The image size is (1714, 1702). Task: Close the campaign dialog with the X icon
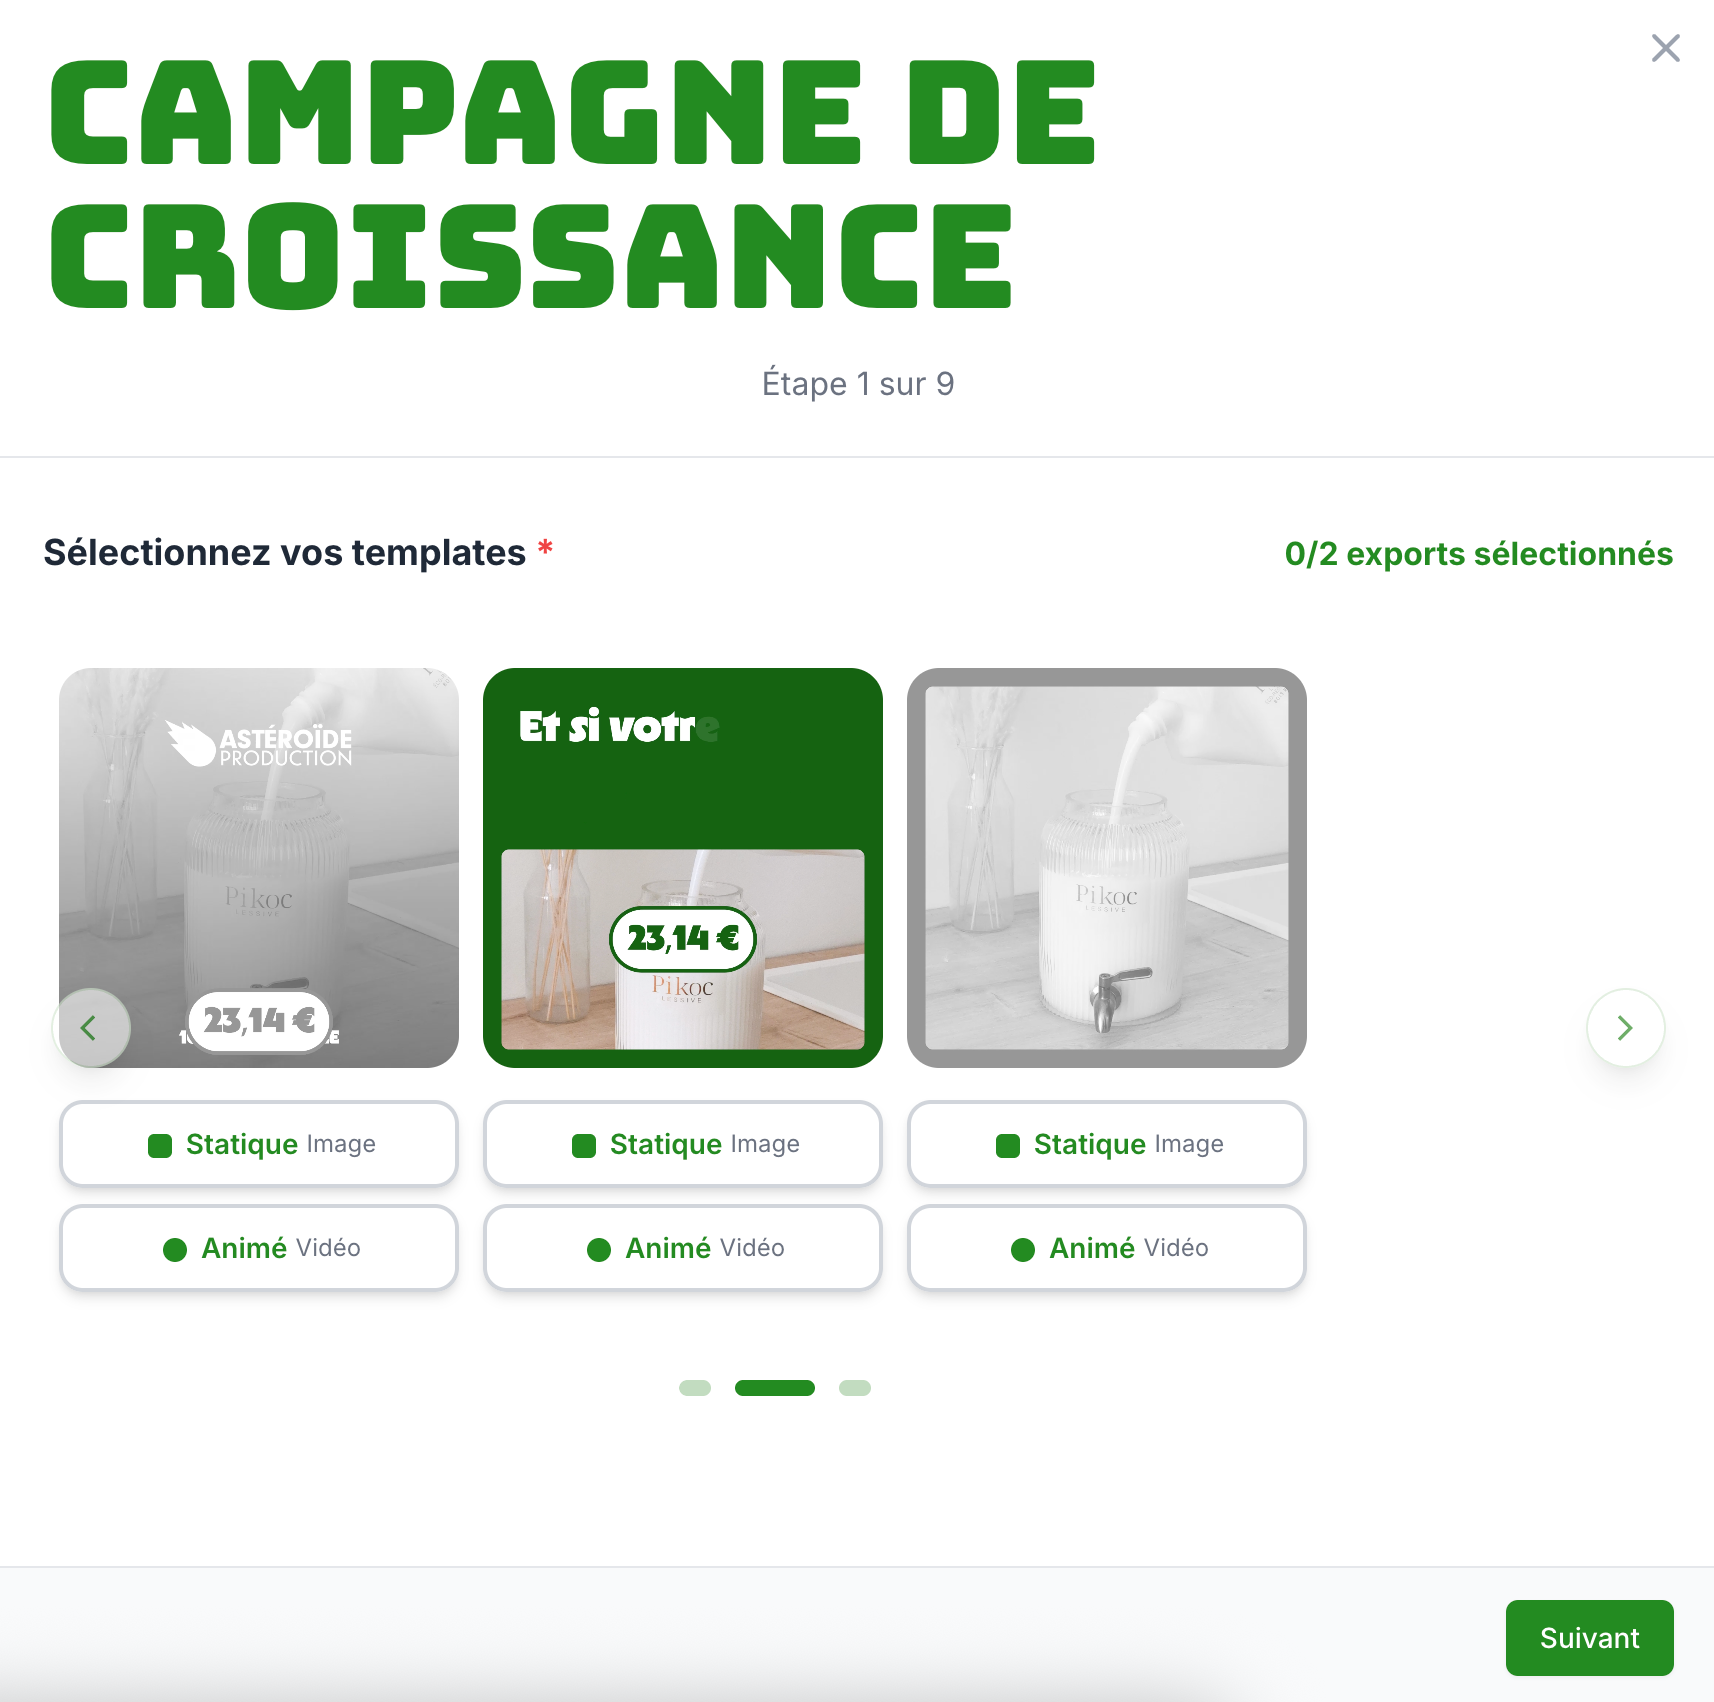tap(1665, 48)
